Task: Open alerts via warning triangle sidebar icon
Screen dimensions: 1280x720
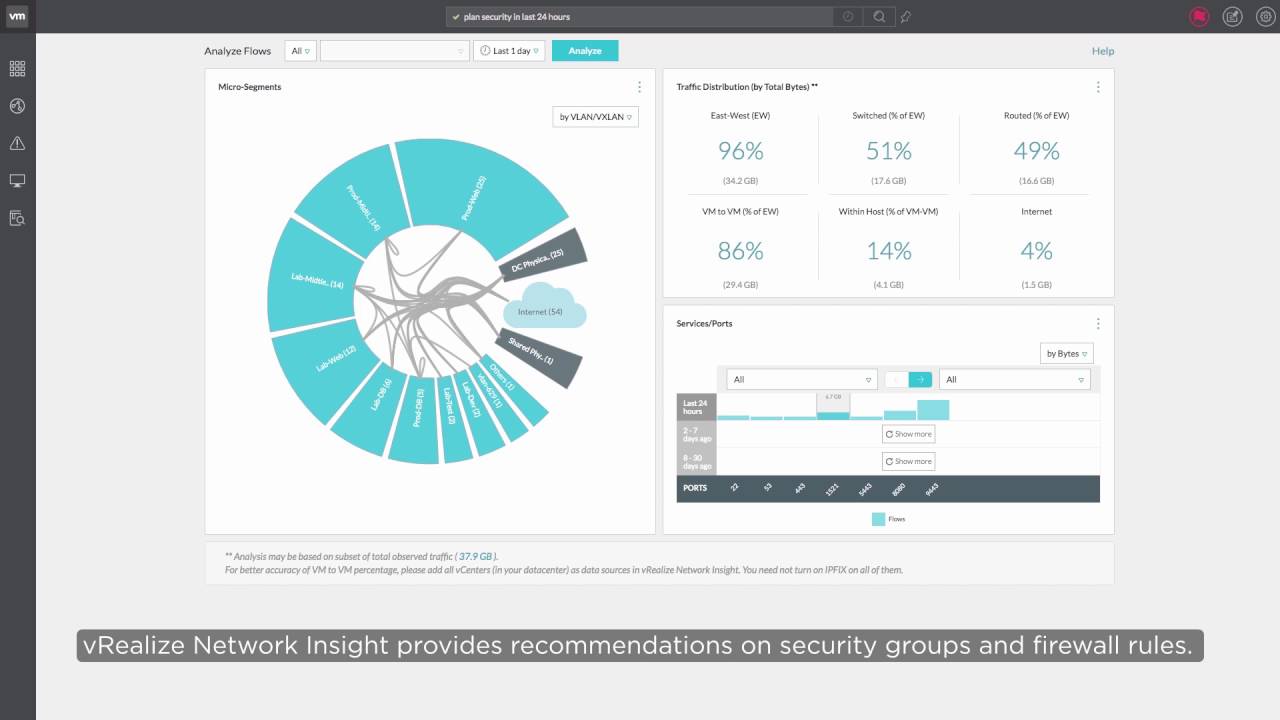Action: click(17, 143)
